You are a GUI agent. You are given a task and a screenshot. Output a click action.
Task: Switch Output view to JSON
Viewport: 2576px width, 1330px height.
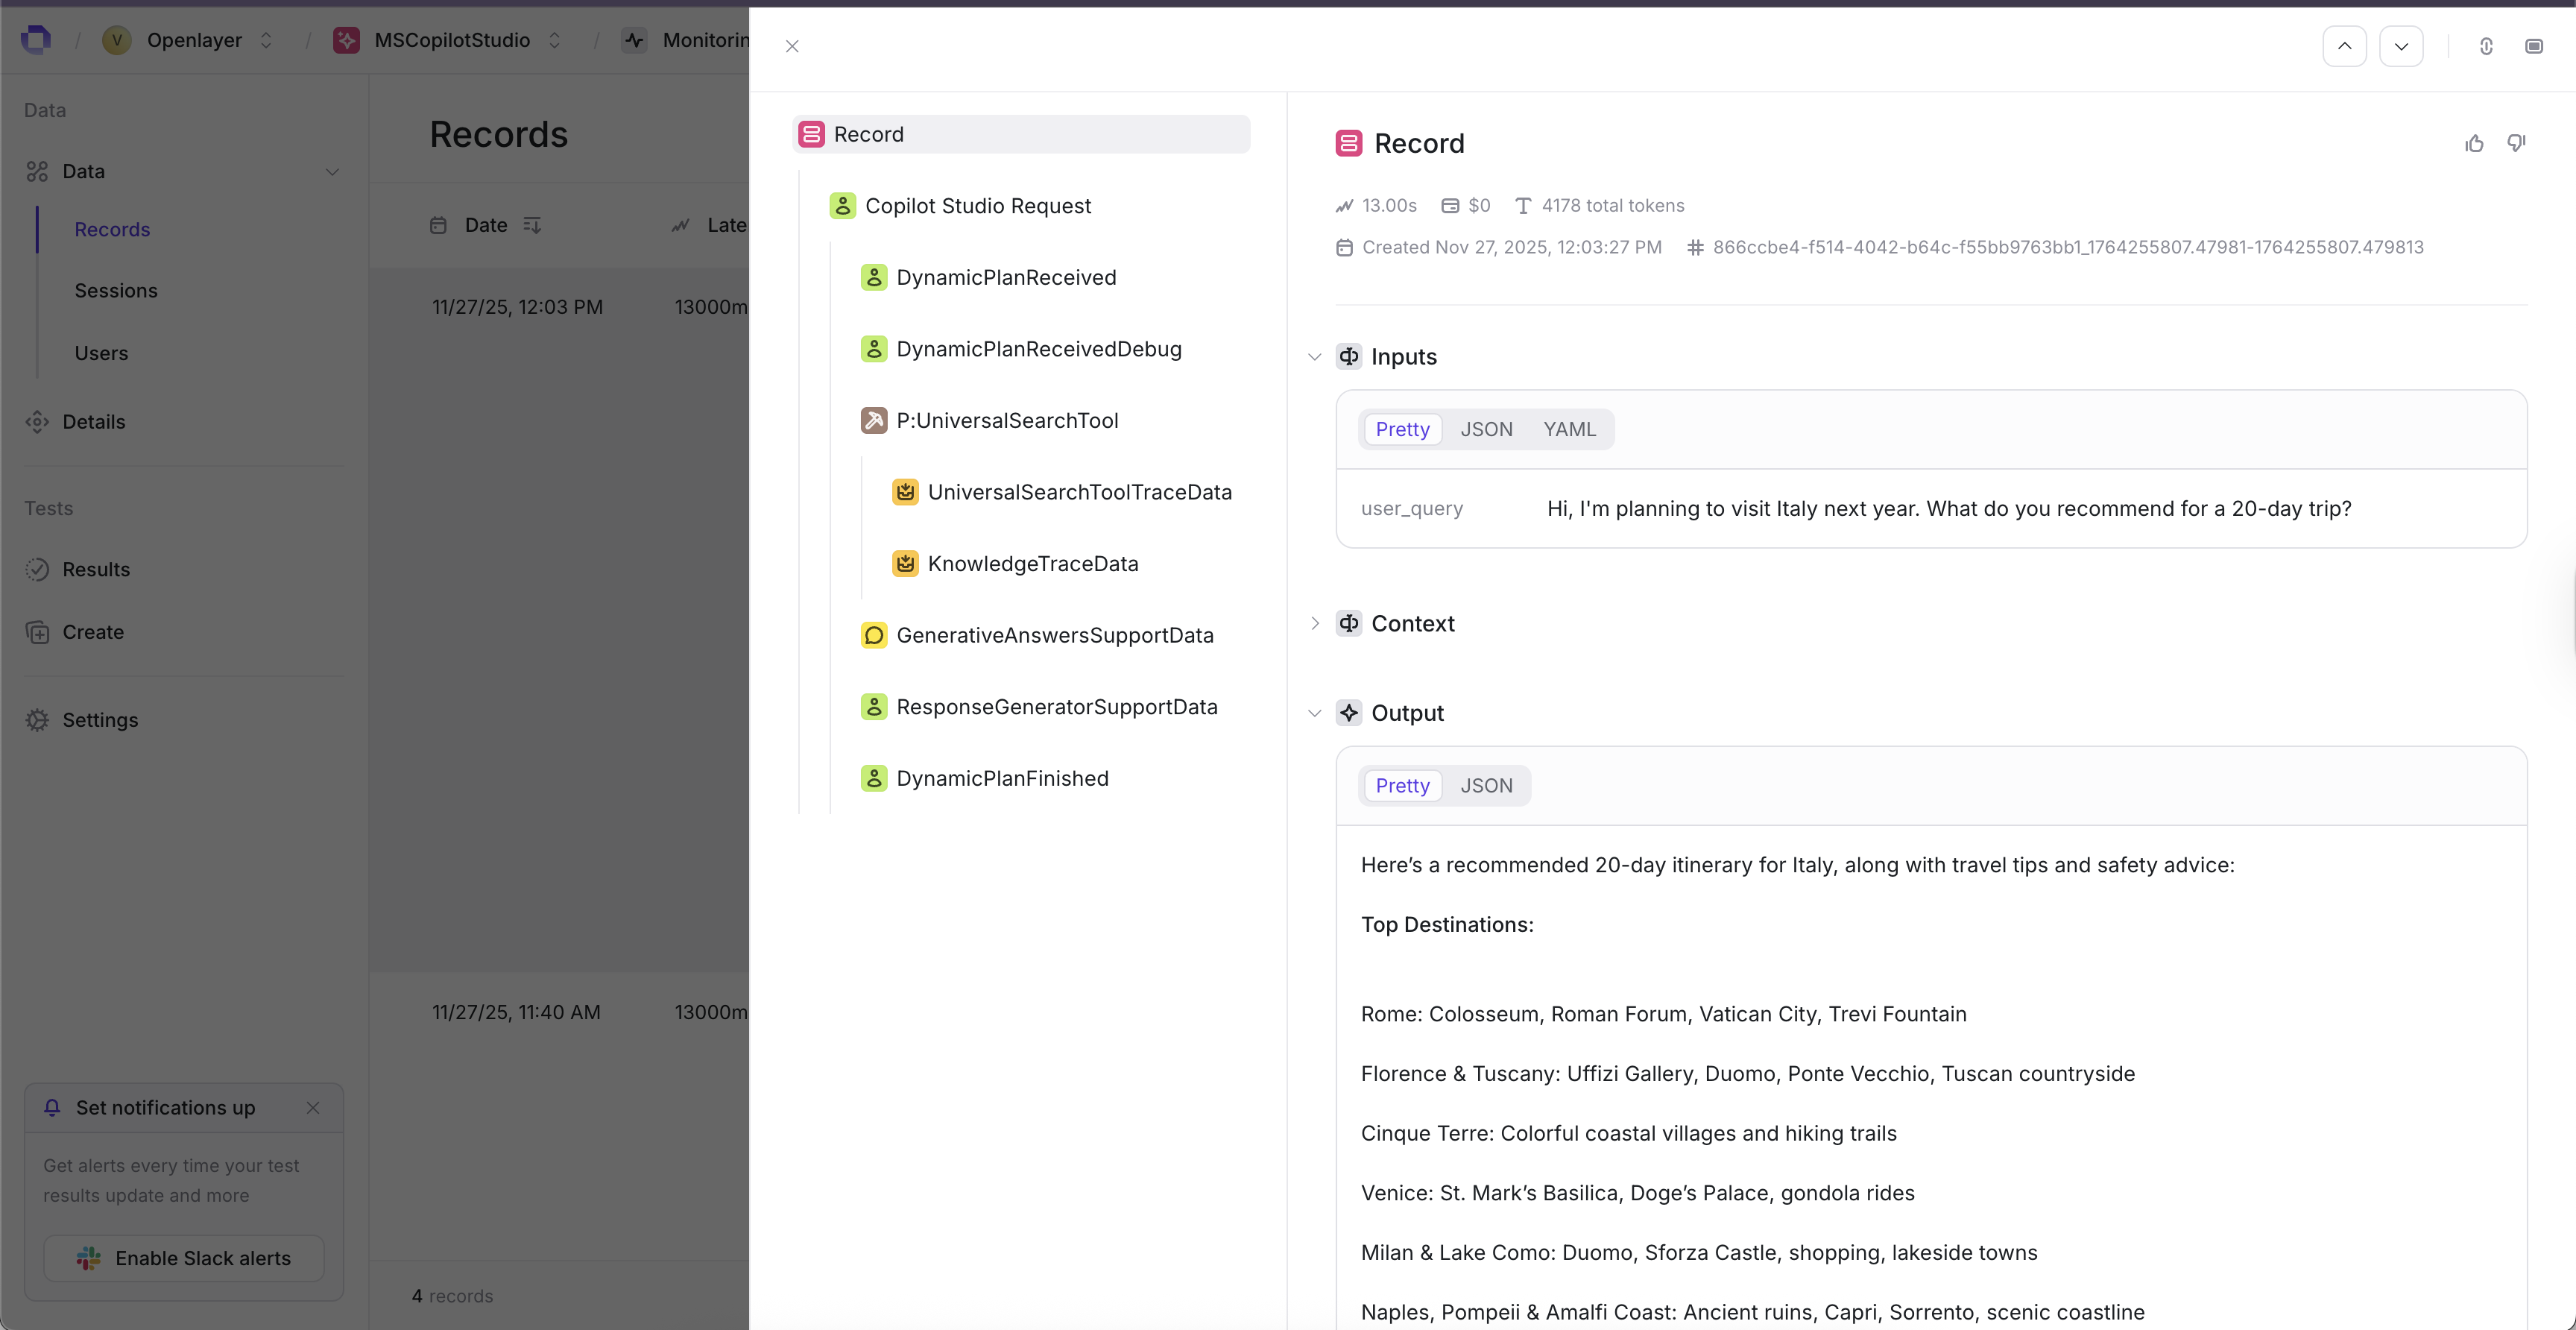click(1487, 786)
